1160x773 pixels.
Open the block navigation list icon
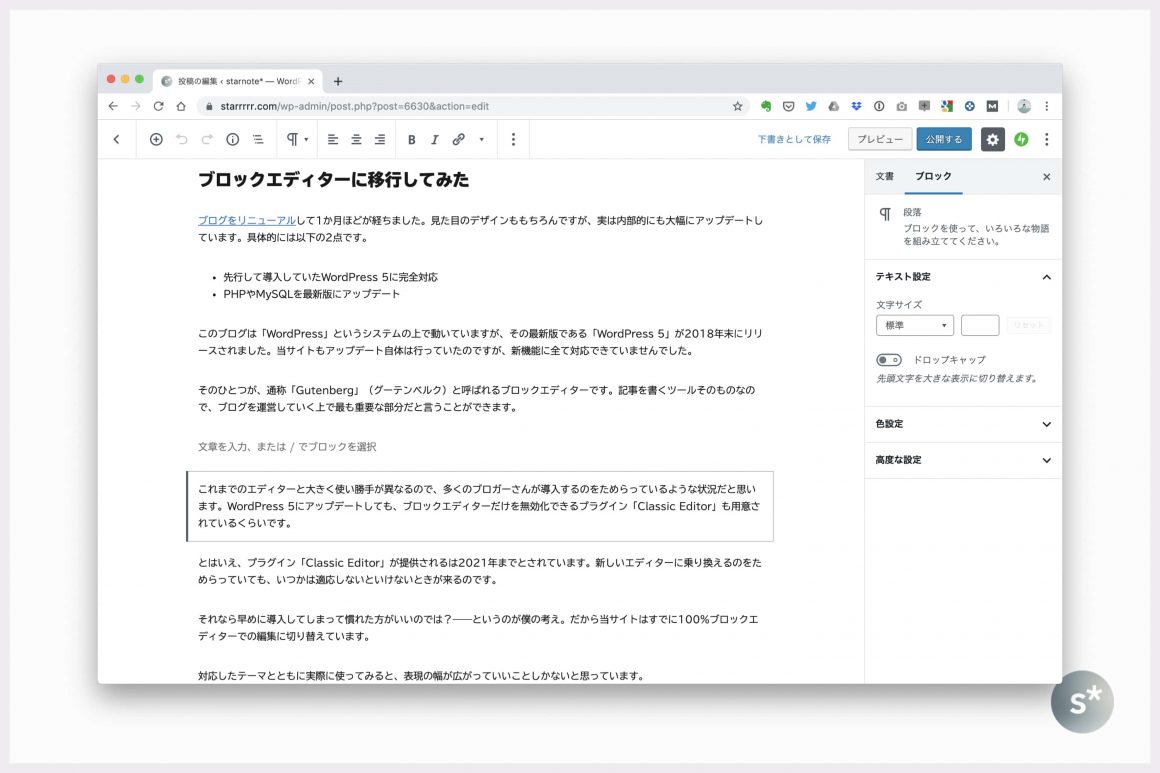point(258,140)
